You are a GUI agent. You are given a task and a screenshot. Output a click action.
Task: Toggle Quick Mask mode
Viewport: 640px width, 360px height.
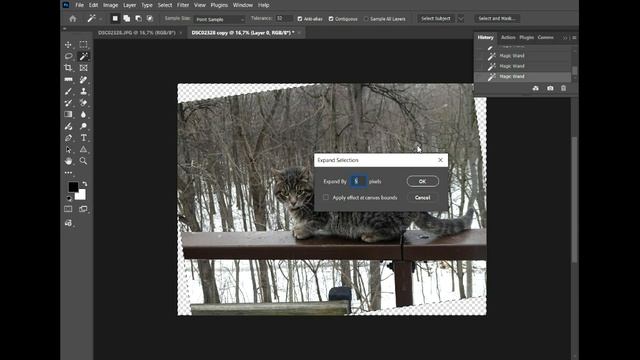tap(68, 209)
